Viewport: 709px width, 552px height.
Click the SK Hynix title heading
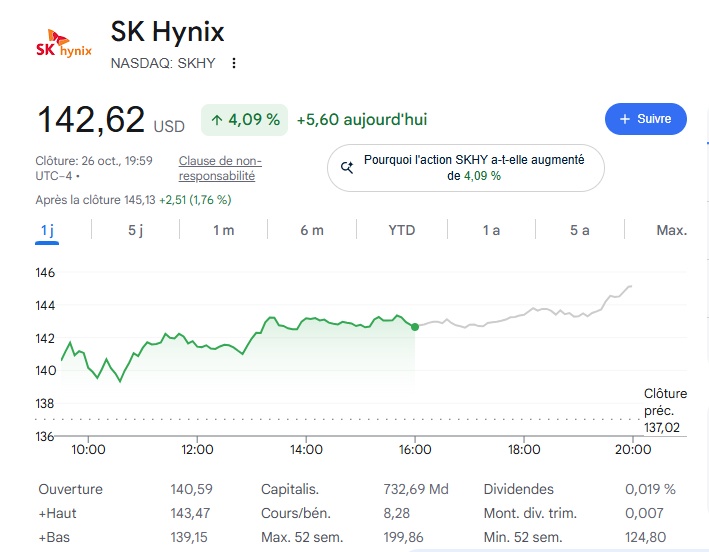(x=167, y=32)
